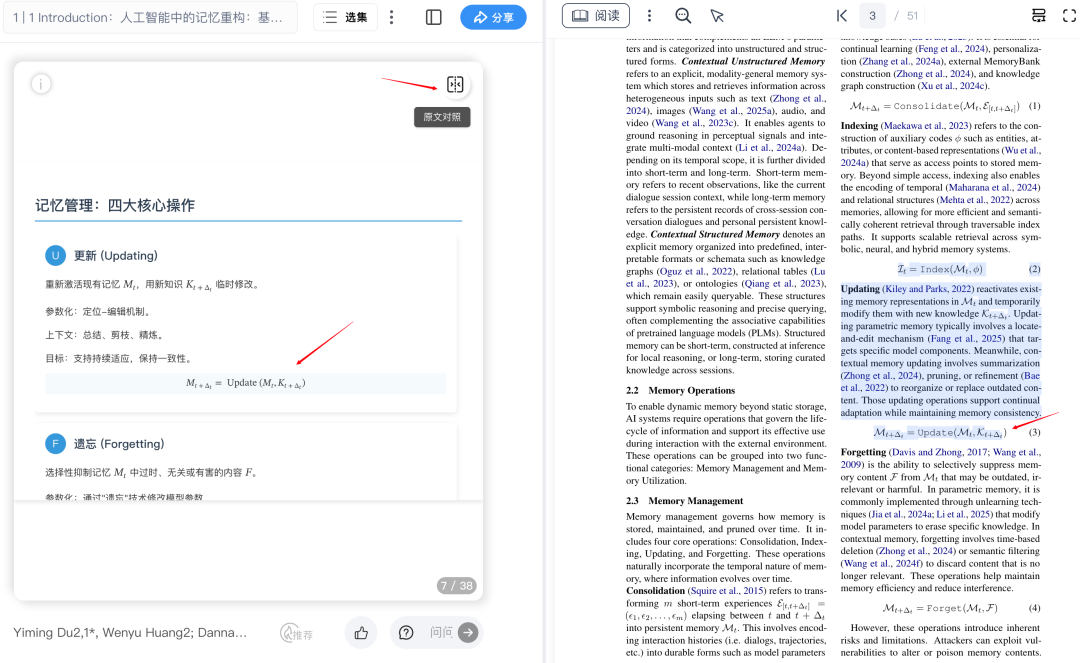Screen dimensions: 1080x663
Task: Click the 分享 share button
Action: pos(493,17)
